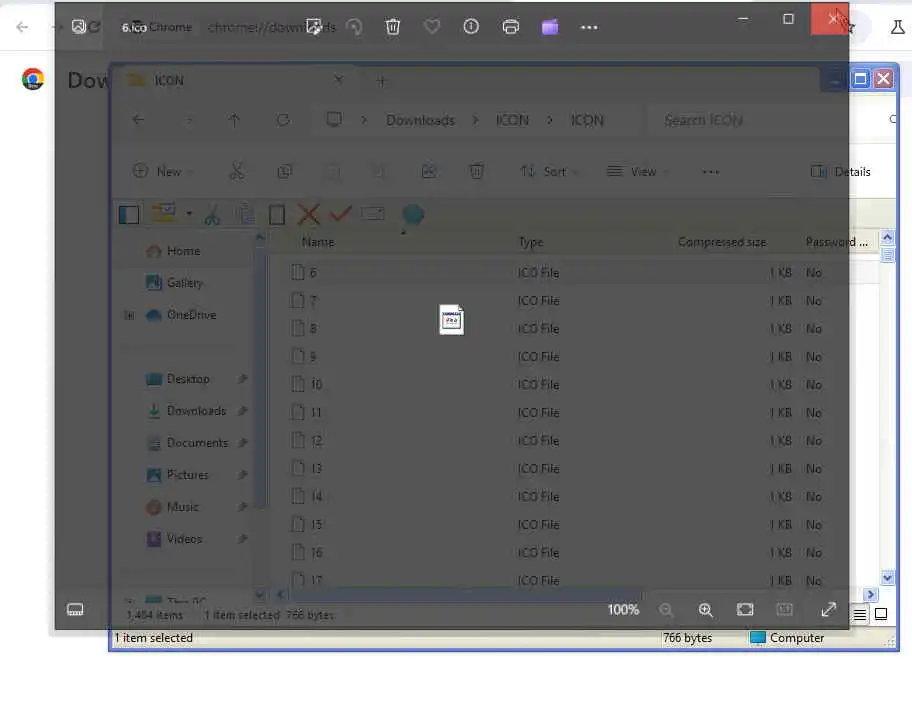912x702 pixels.
Task: Click the Chrome logo on Downloads page
Action: [33, 79]
